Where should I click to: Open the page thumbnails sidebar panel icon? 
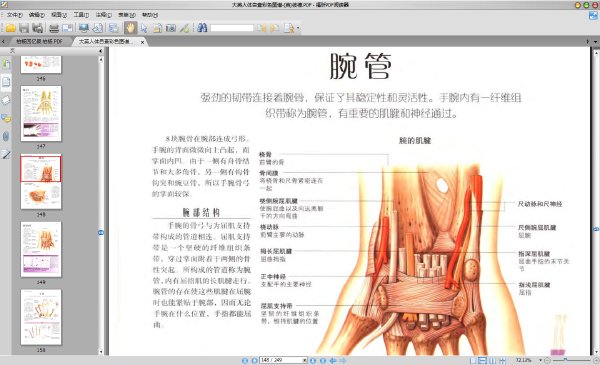point(6,81)
